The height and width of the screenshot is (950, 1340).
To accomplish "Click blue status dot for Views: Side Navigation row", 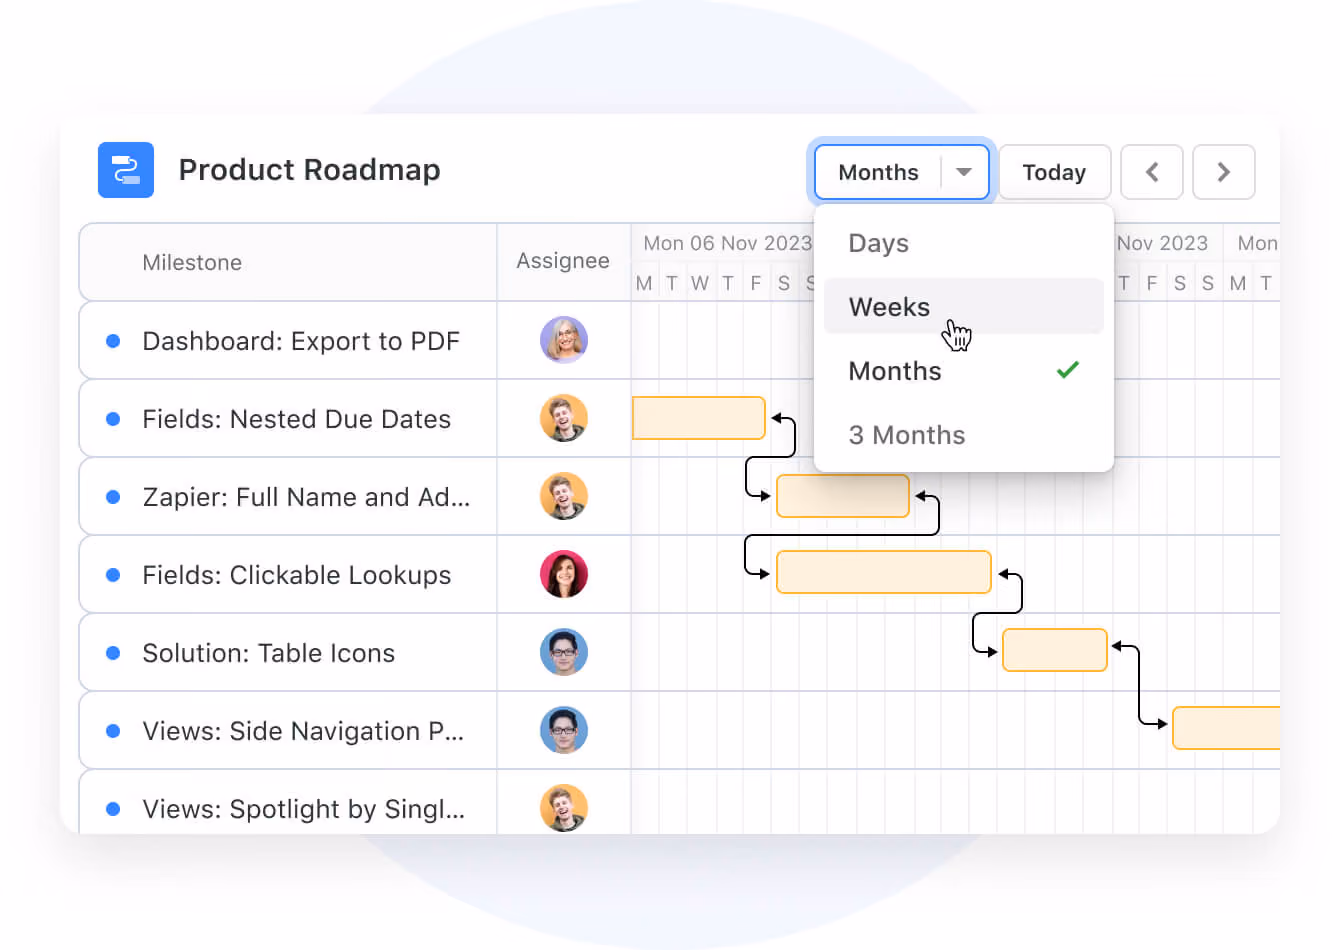I will point(113,731).
